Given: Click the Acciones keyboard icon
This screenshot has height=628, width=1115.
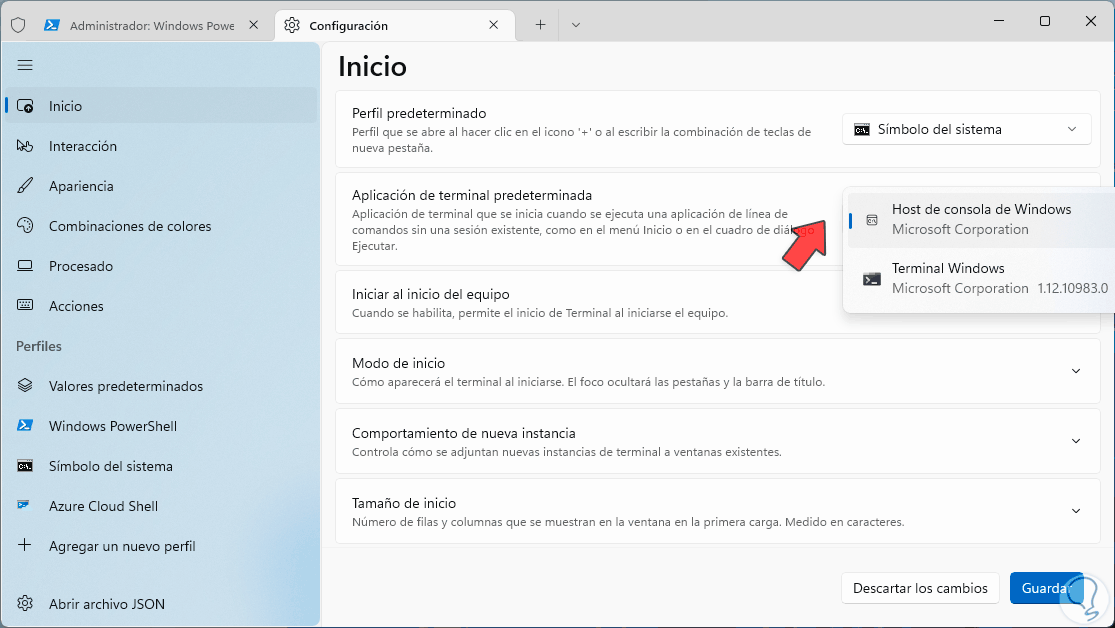Looking at the screenshot, I should point(25,305).
